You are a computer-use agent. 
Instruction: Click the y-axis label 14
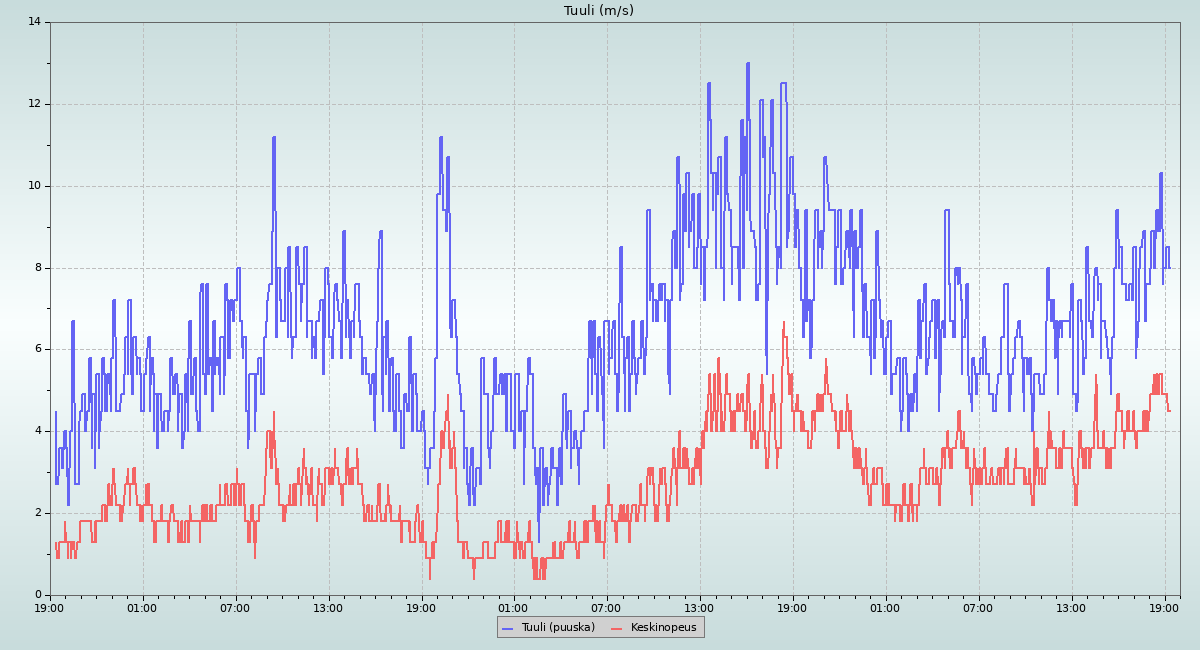coord(34,22)
